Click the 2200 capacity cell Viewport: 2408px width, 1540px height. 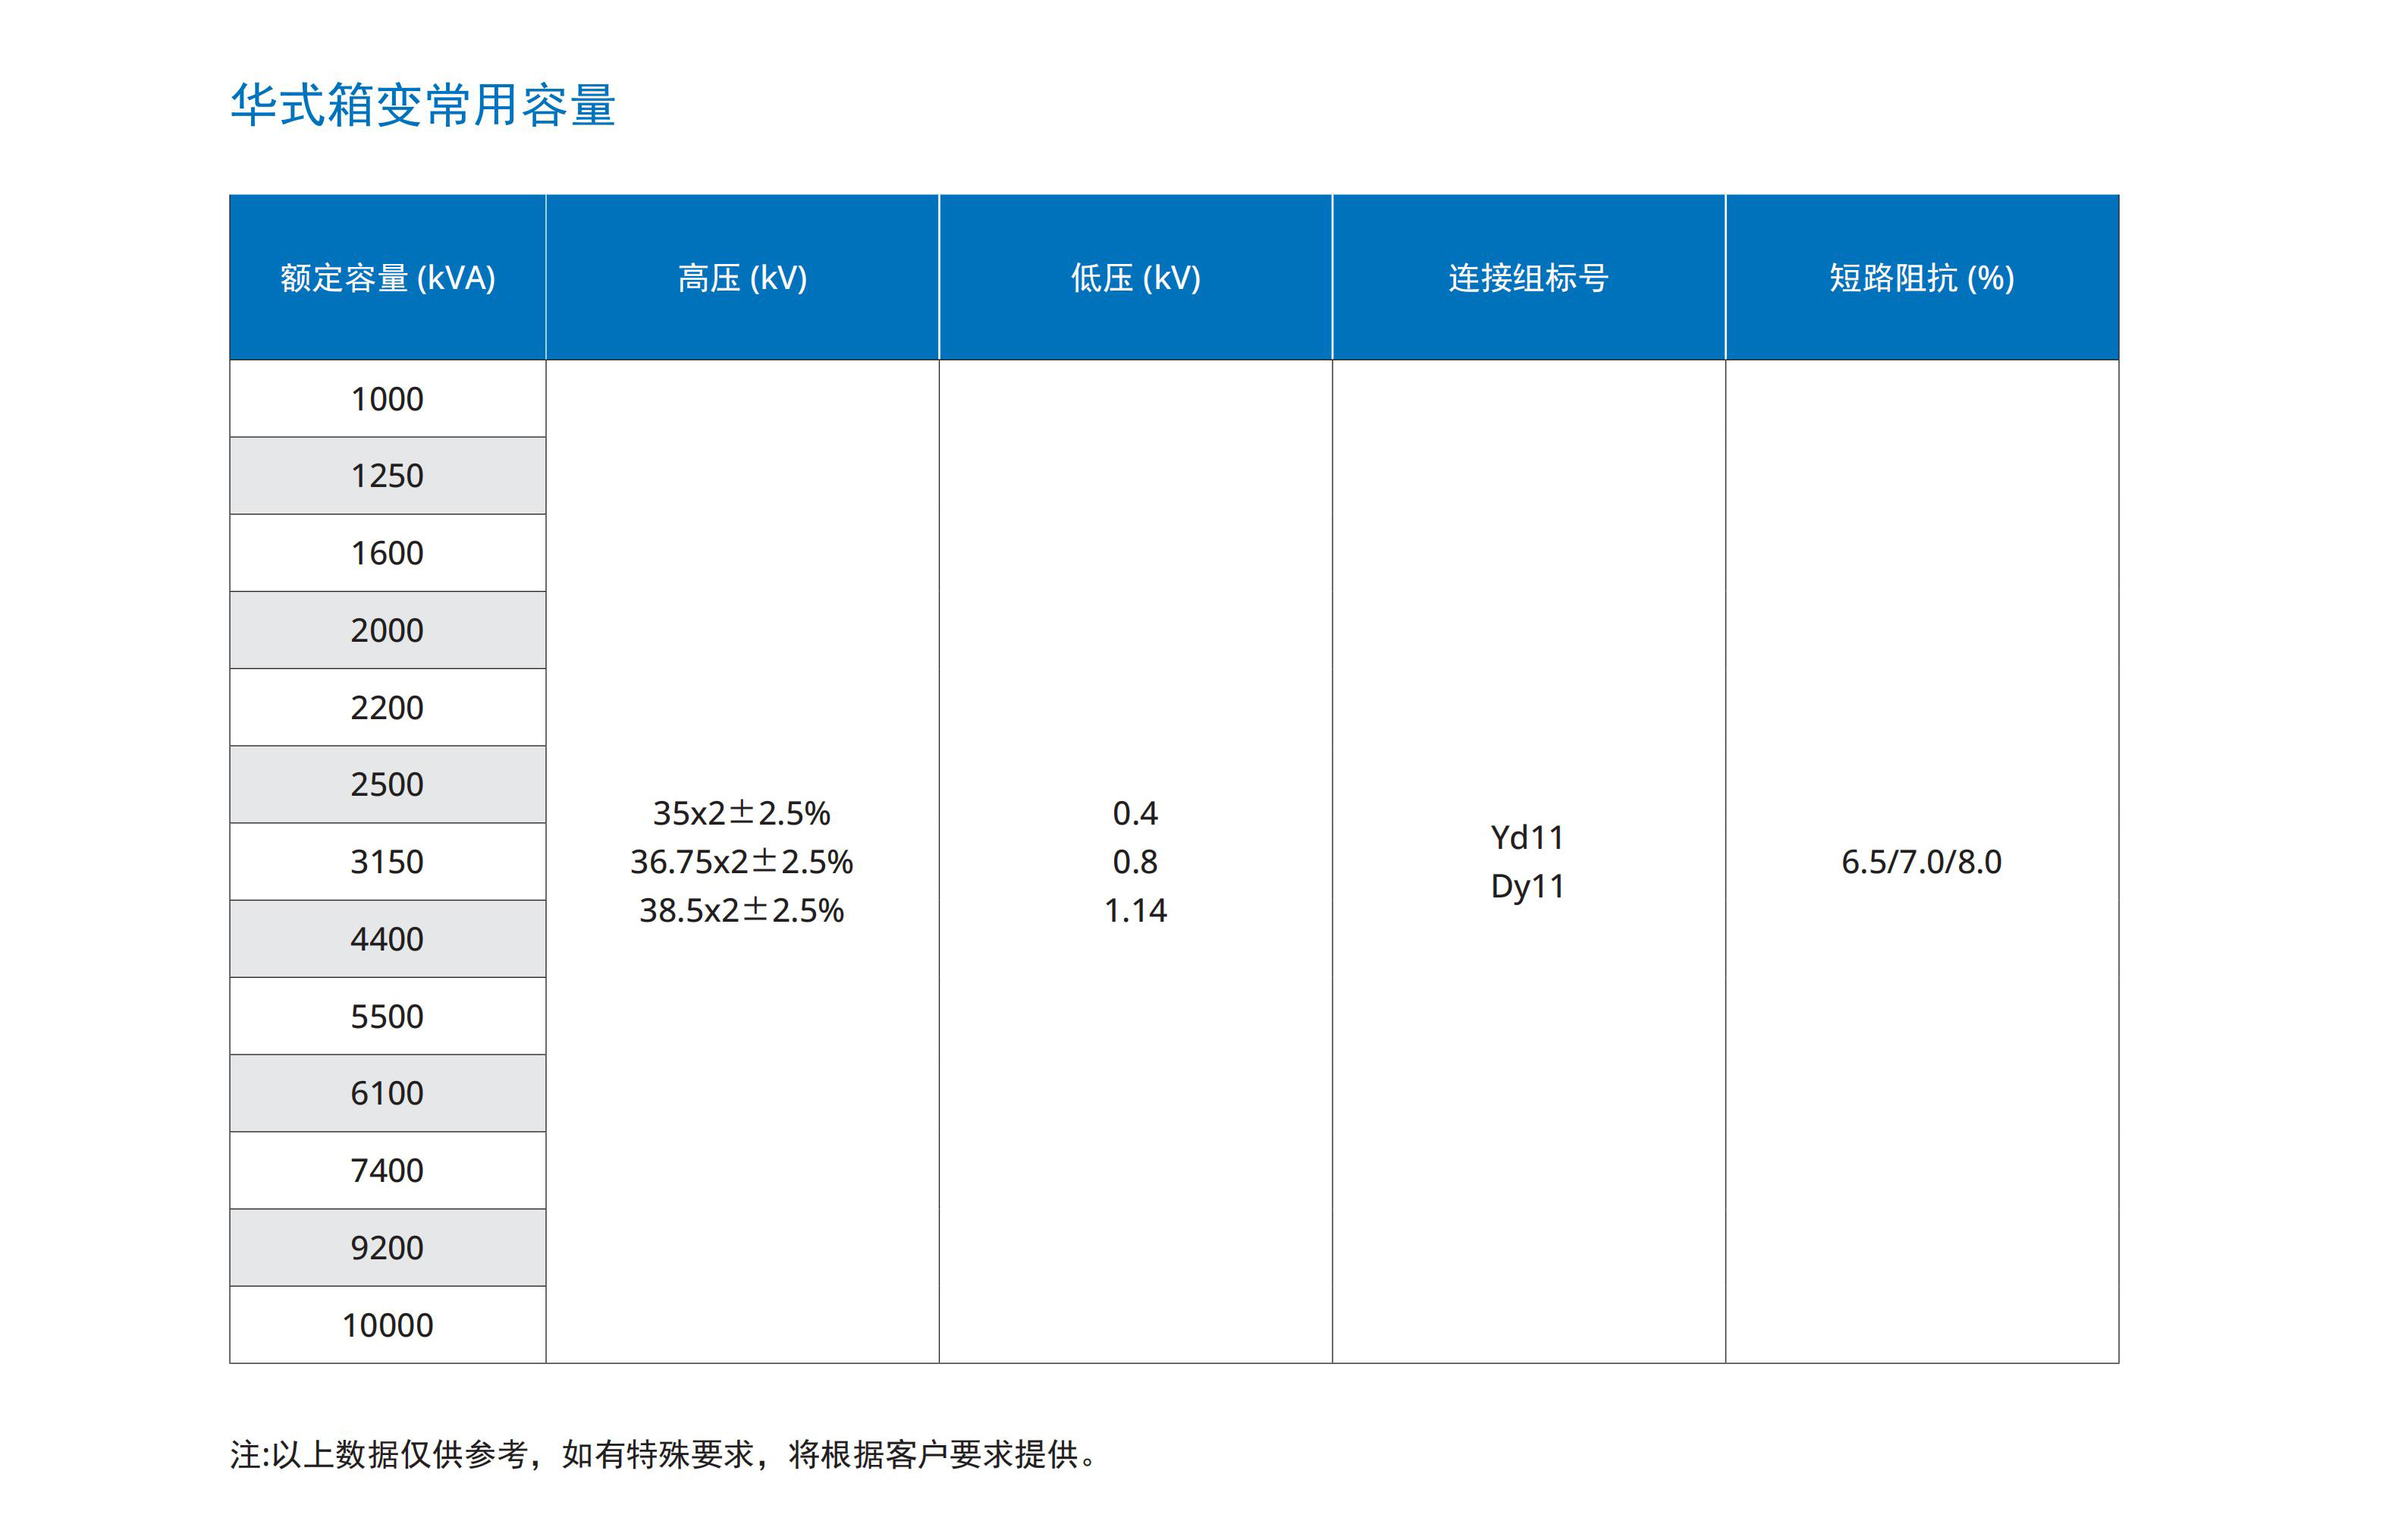[388, 707]
